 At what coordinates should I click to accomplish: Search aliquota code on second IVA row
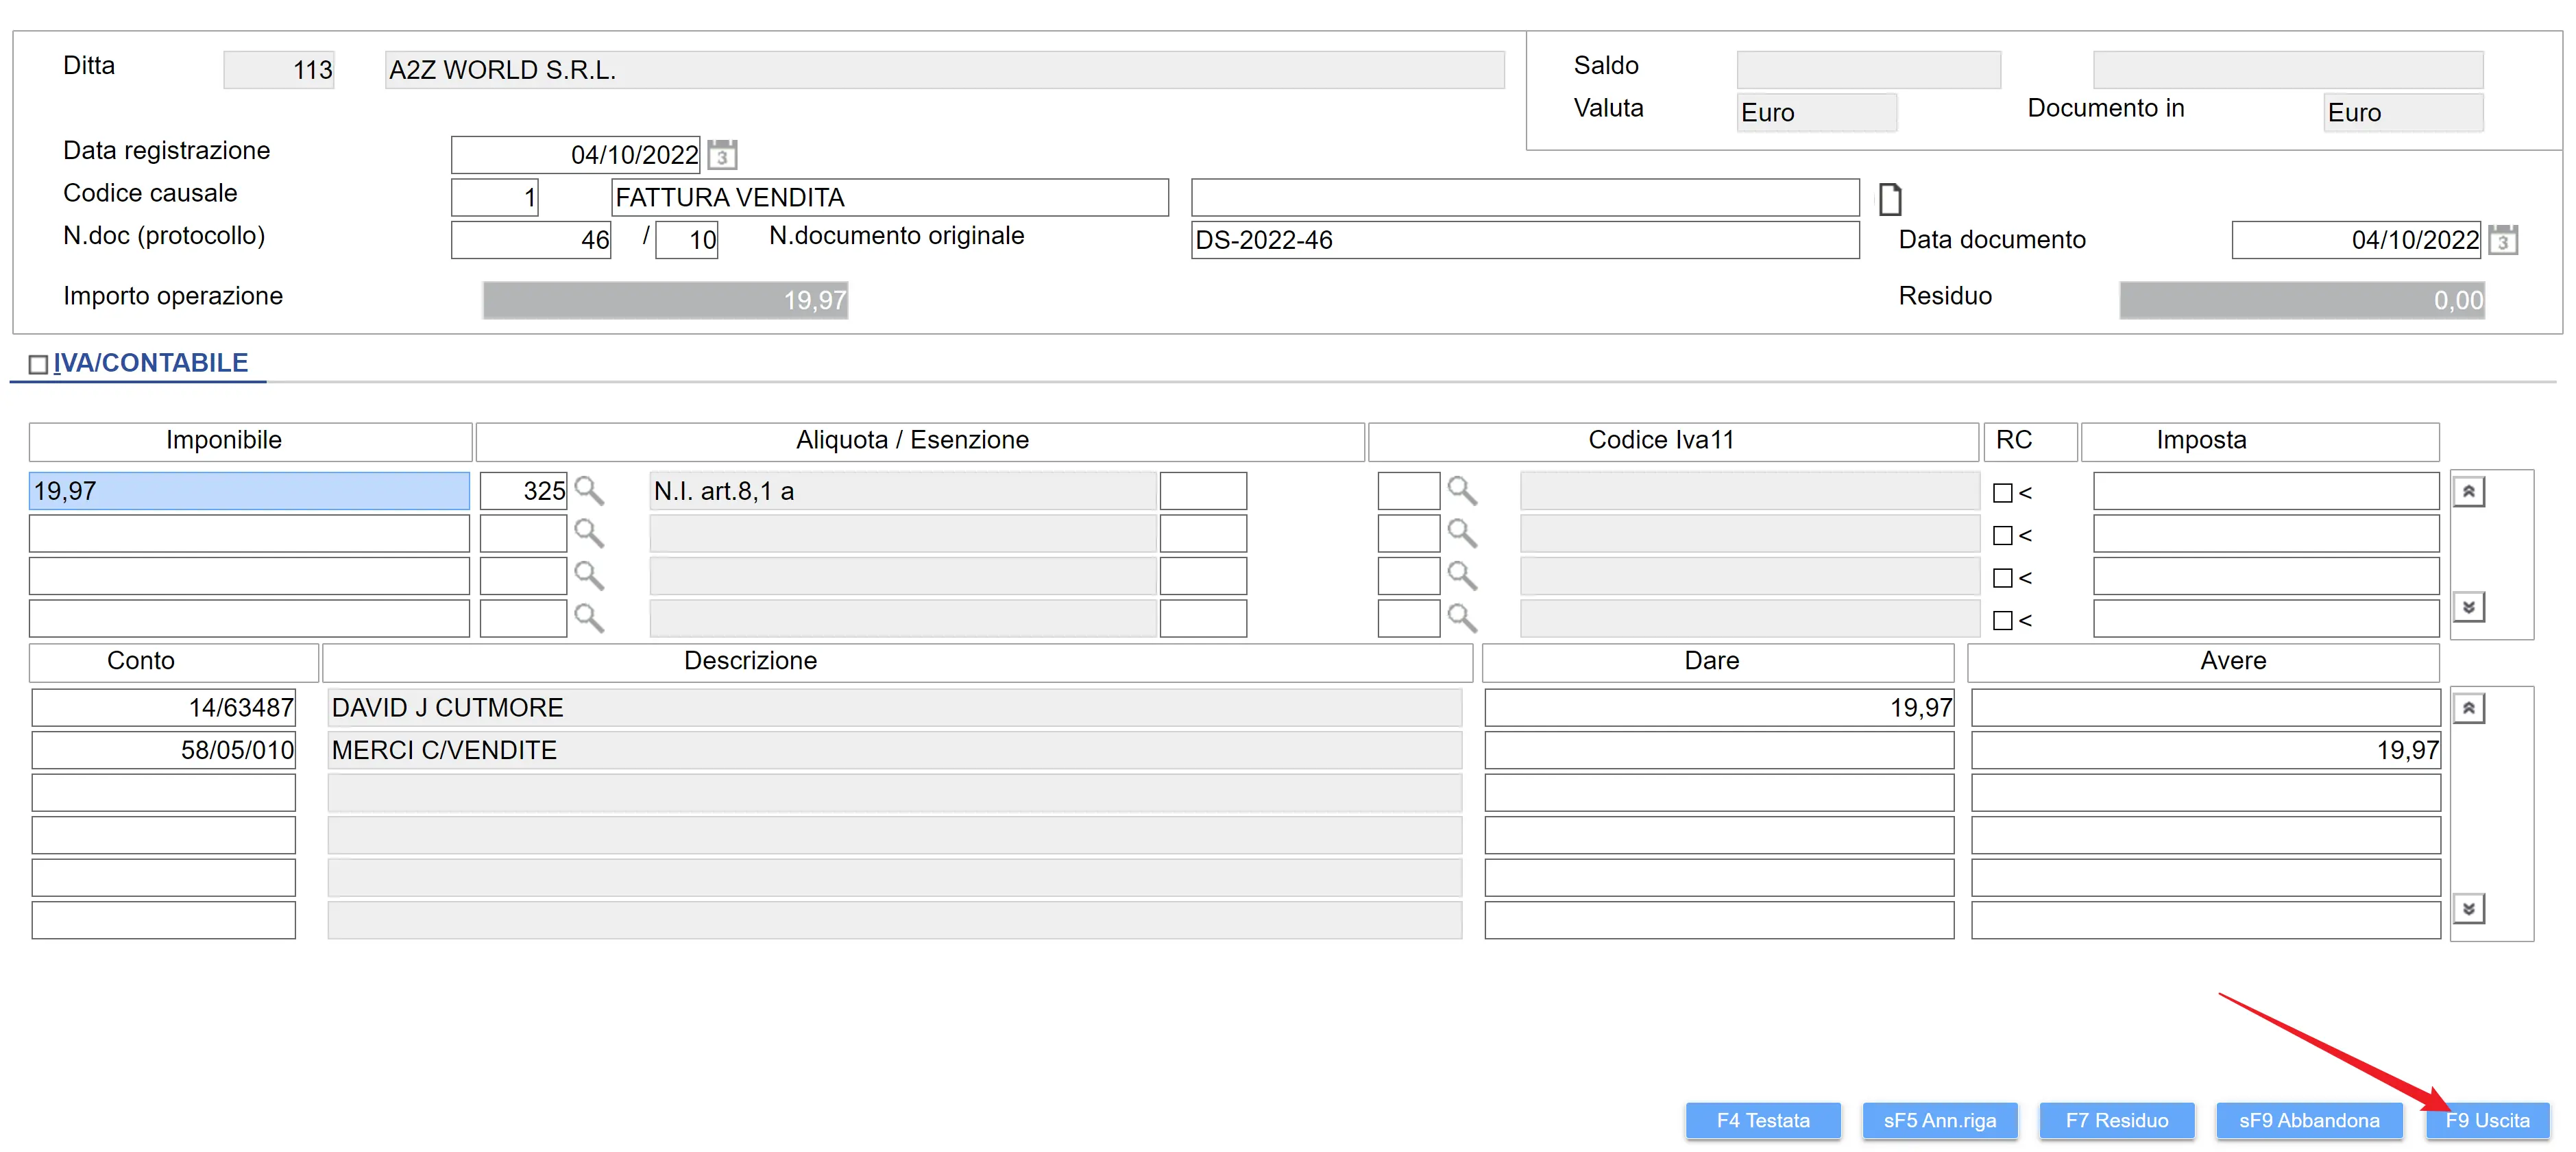[589, 534]
